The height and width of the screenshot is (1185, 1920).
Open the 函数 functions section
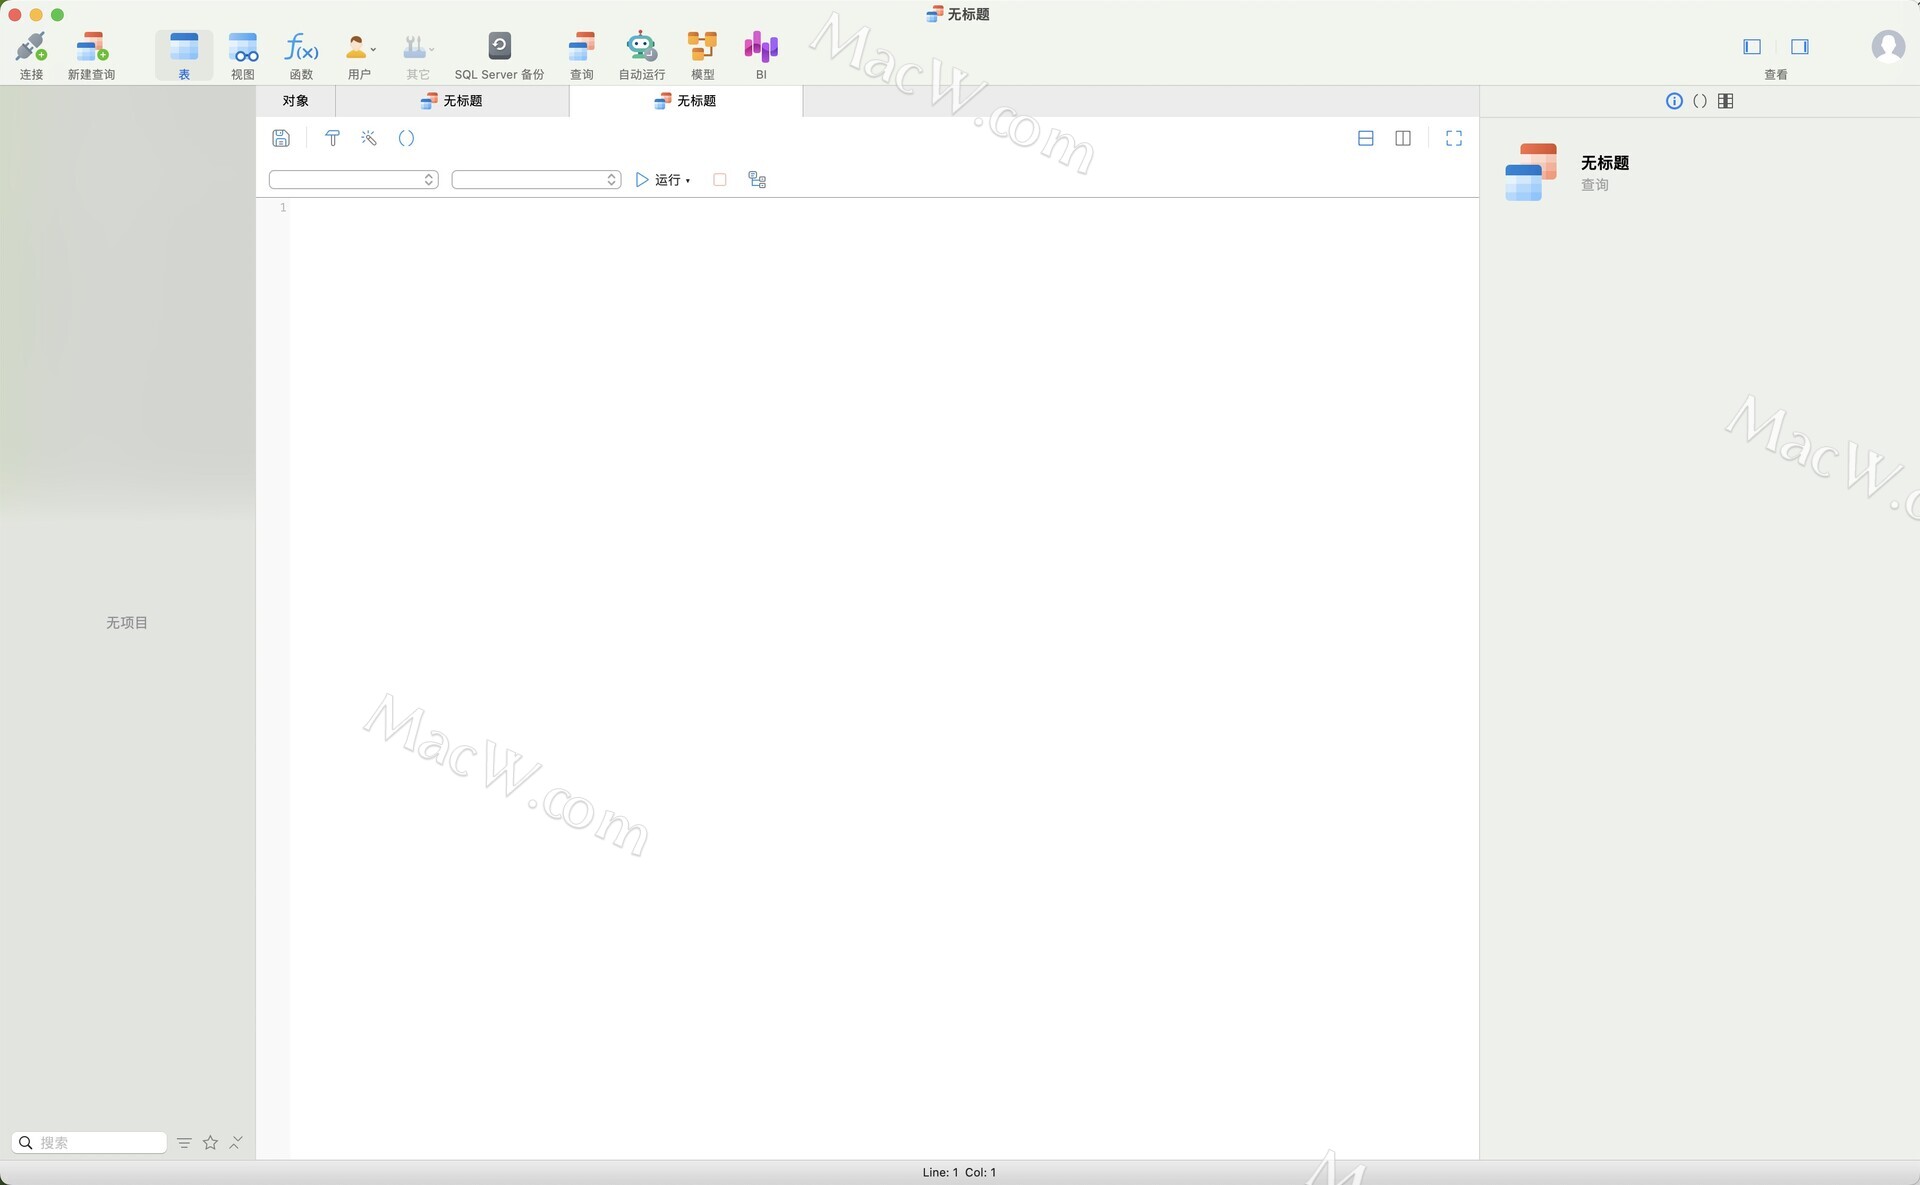pos(301,56)
